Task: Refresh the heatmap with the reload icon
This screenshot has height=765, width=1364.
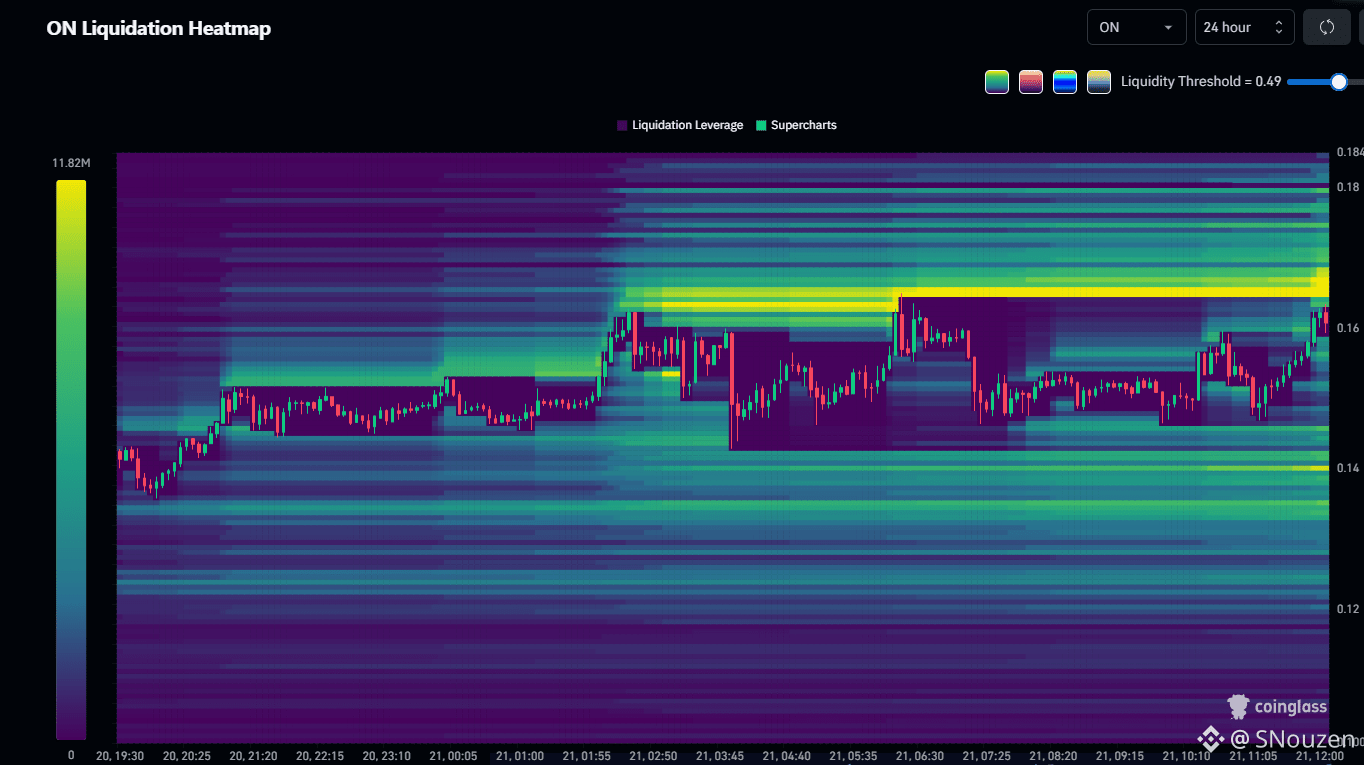Action: coord(1327,27)
